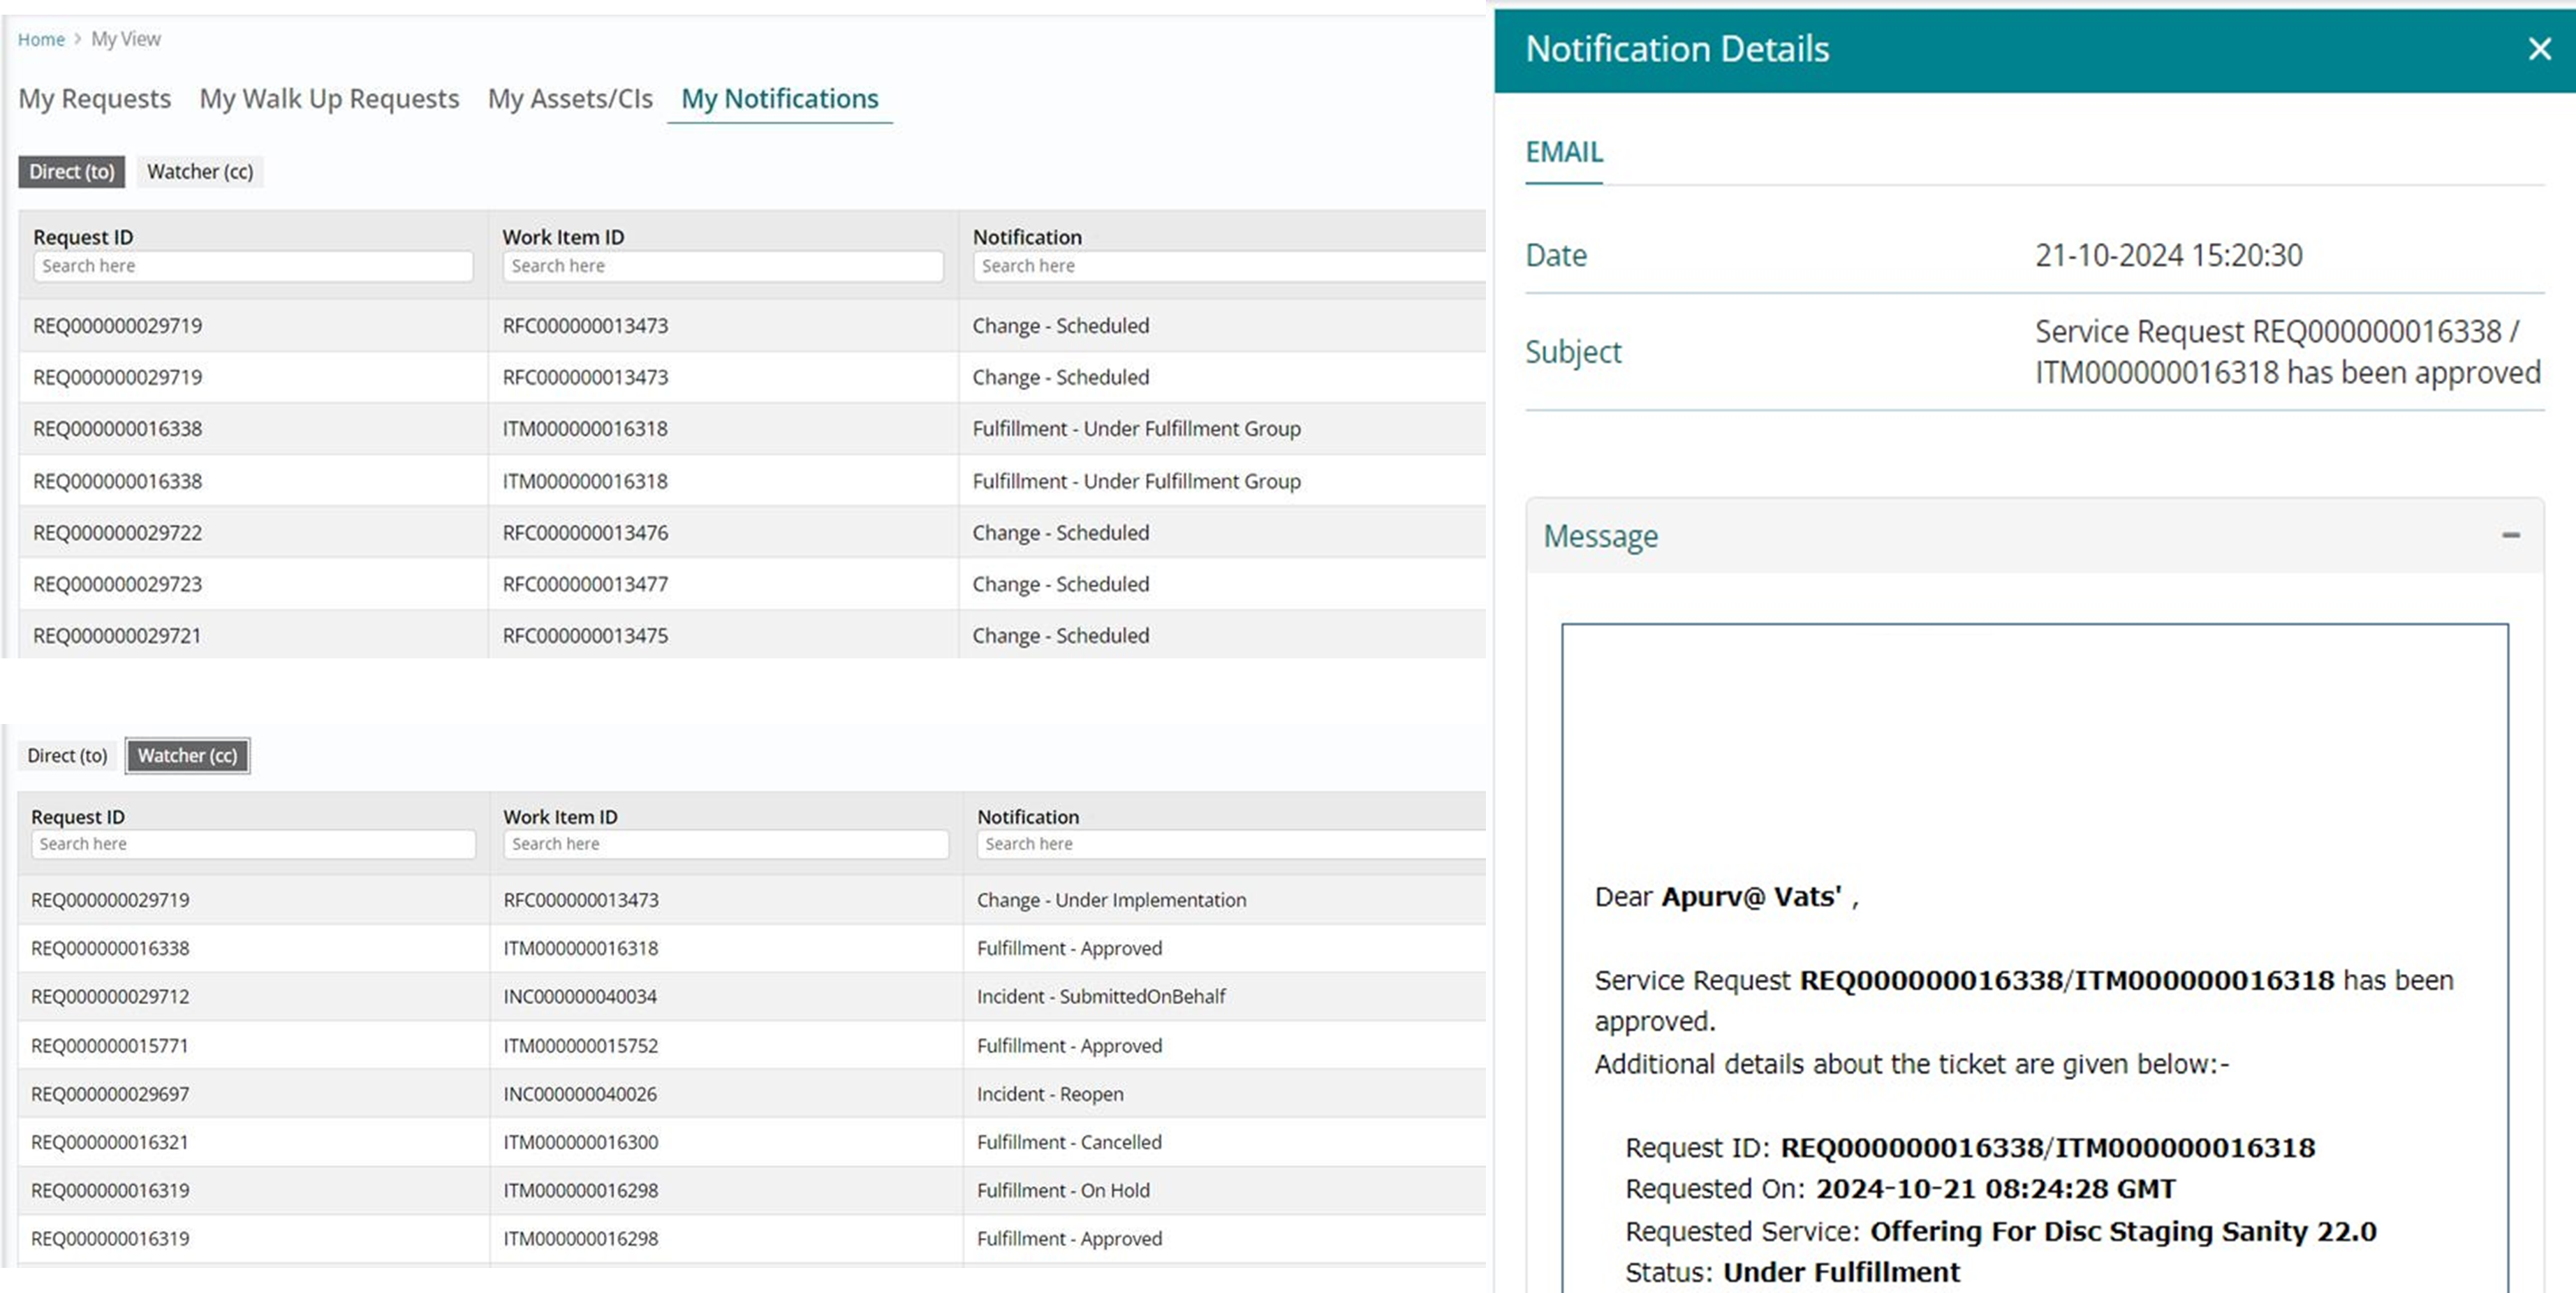Screen dimensions: 2576x1293
Task: Click the breadcrumb chevron after Home
Action: pos(78,39)
